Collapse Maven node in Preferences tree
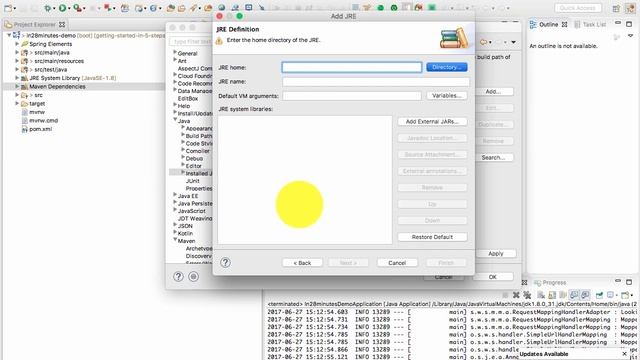 (x=175, y=240)
